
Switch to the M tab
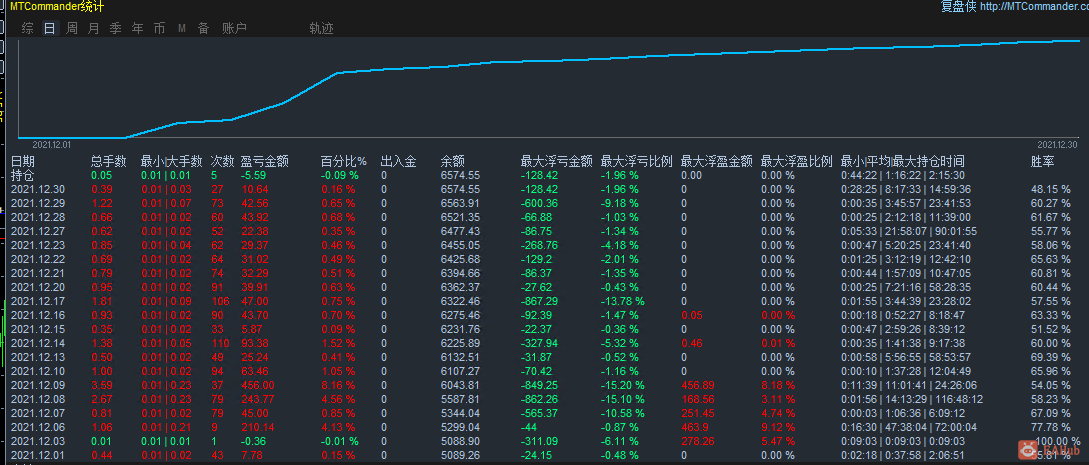click(182, 28)
